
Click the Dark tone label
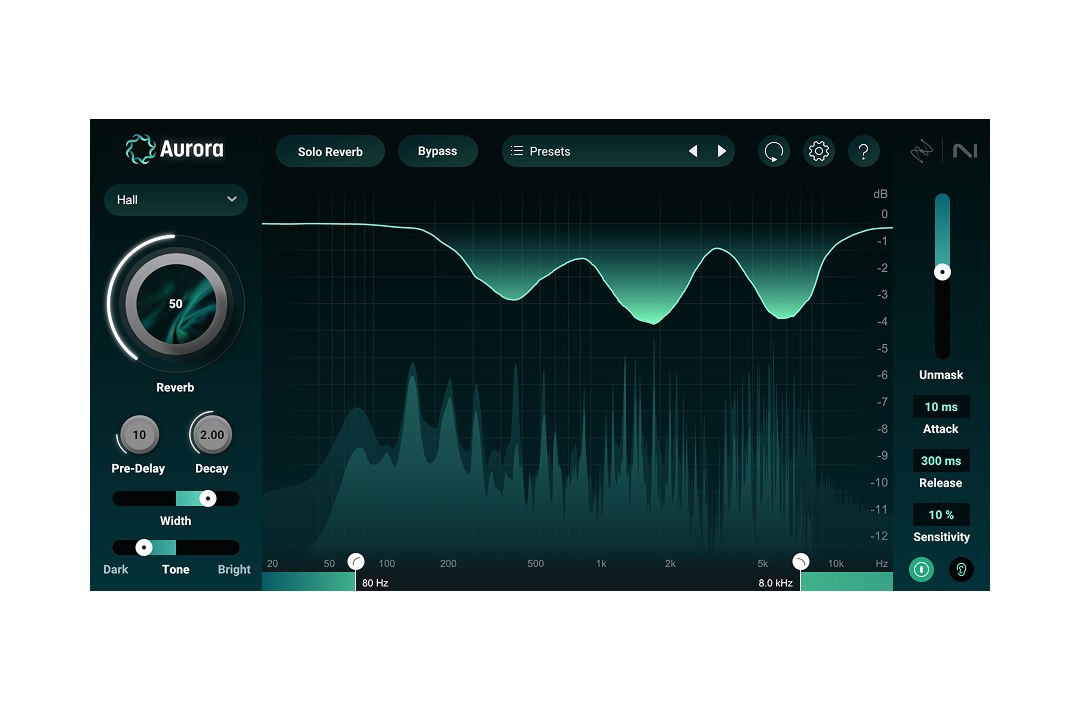tap(116, 570)
